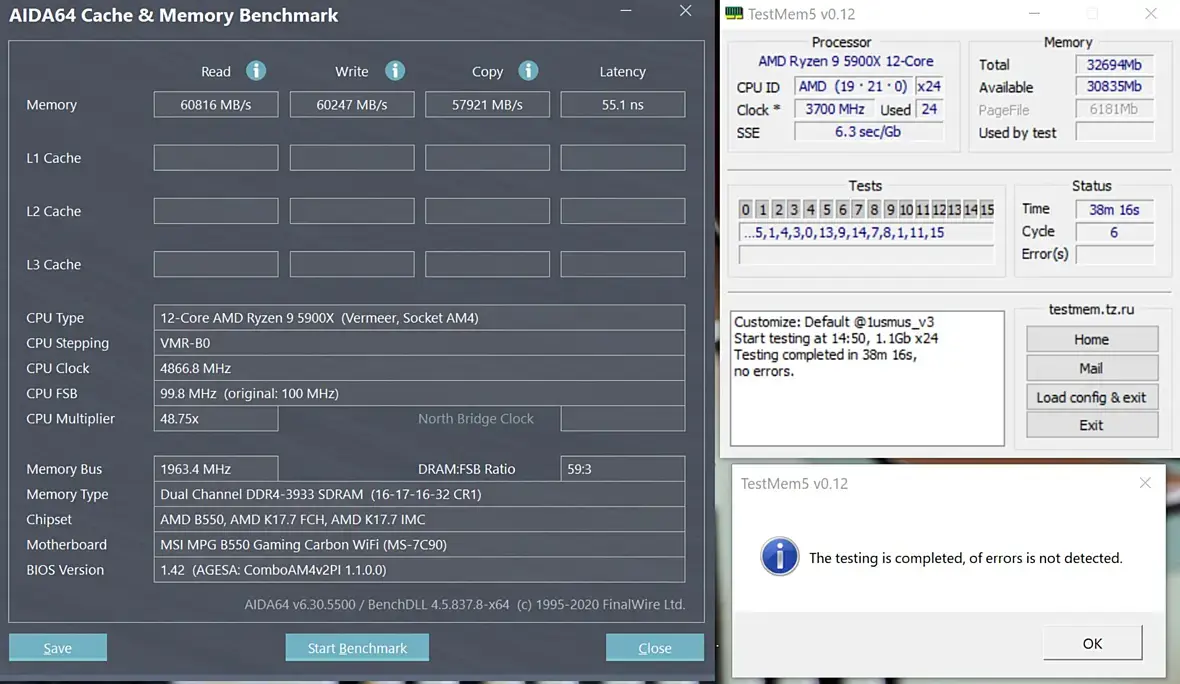Click the empty L1 Cache Read field
Image resolution: width=1180 pixels, height=684 pixels.
216,158
